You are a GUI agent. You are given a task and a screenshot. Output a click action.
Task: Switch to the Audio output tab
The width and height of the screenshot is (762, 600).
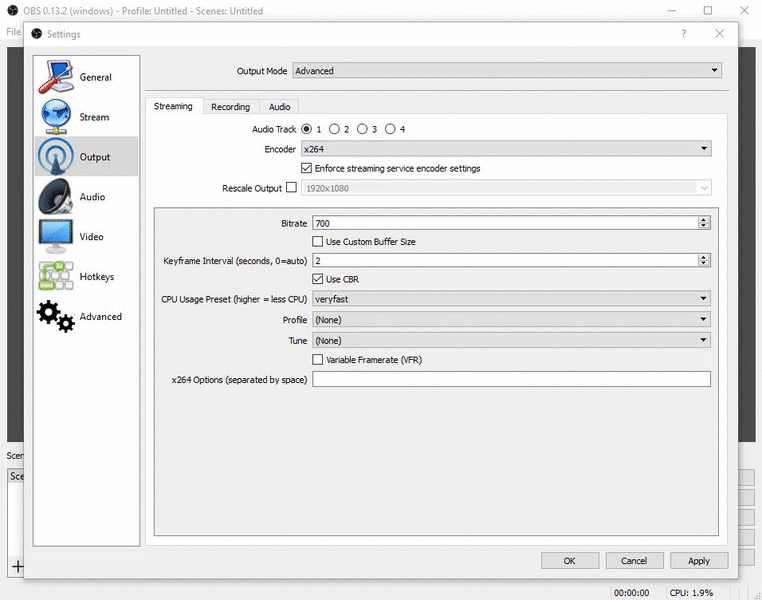pos(279,107)
